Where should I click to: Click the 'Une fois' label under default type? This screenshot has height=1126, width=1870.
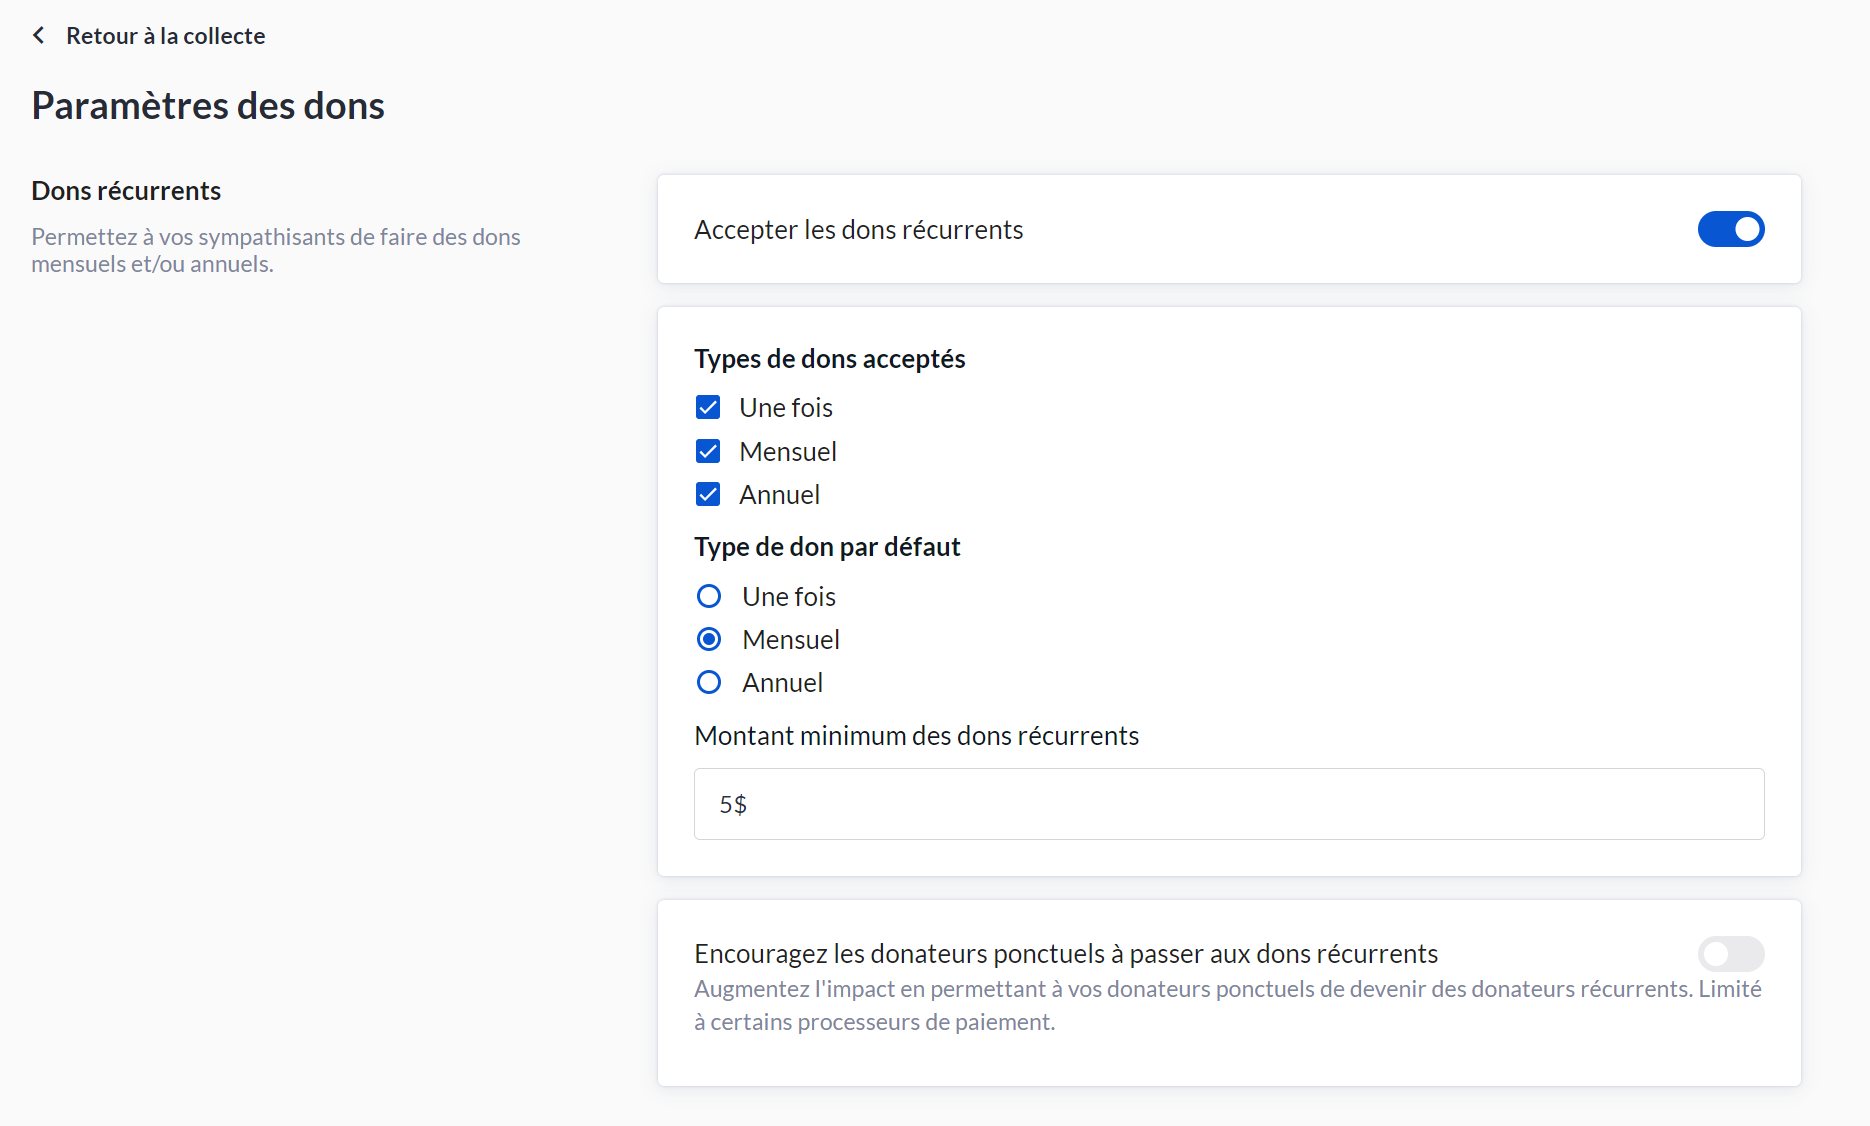(x=788, y=596)
